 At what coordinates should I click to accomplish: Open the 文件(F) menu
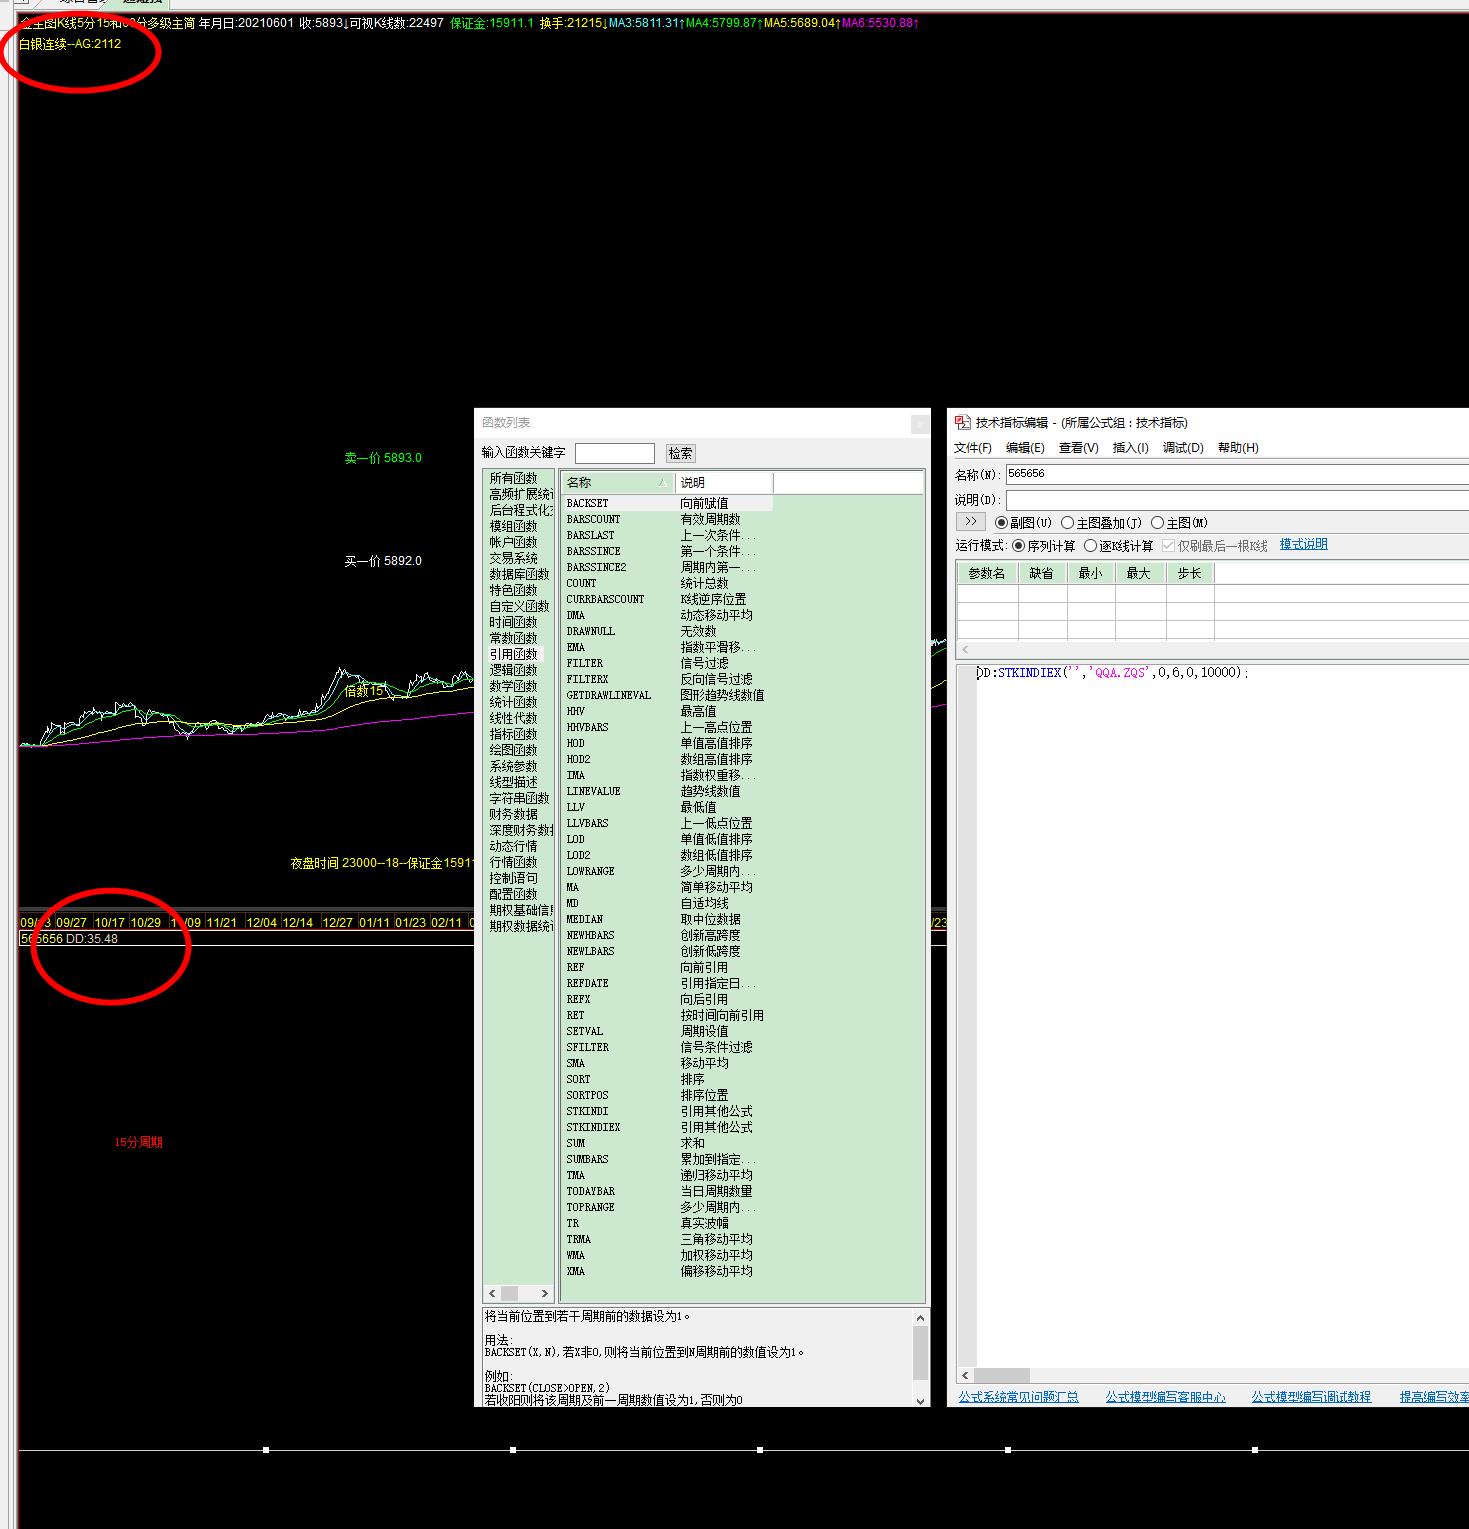tap(972, 448)
